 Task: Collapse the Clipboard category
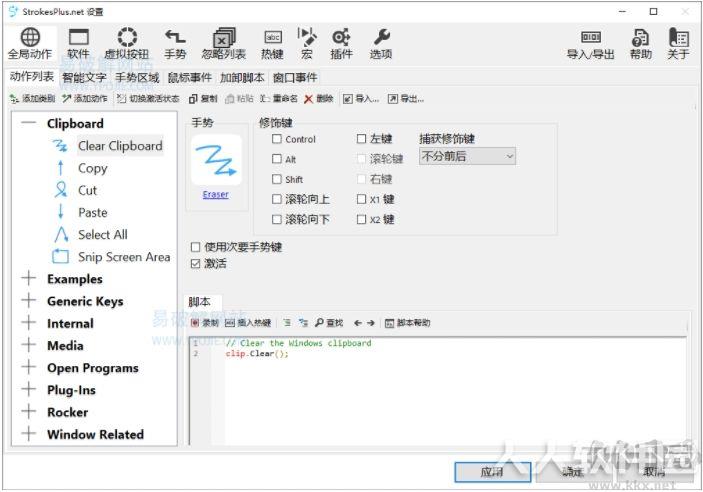click(x=28, y=123)
